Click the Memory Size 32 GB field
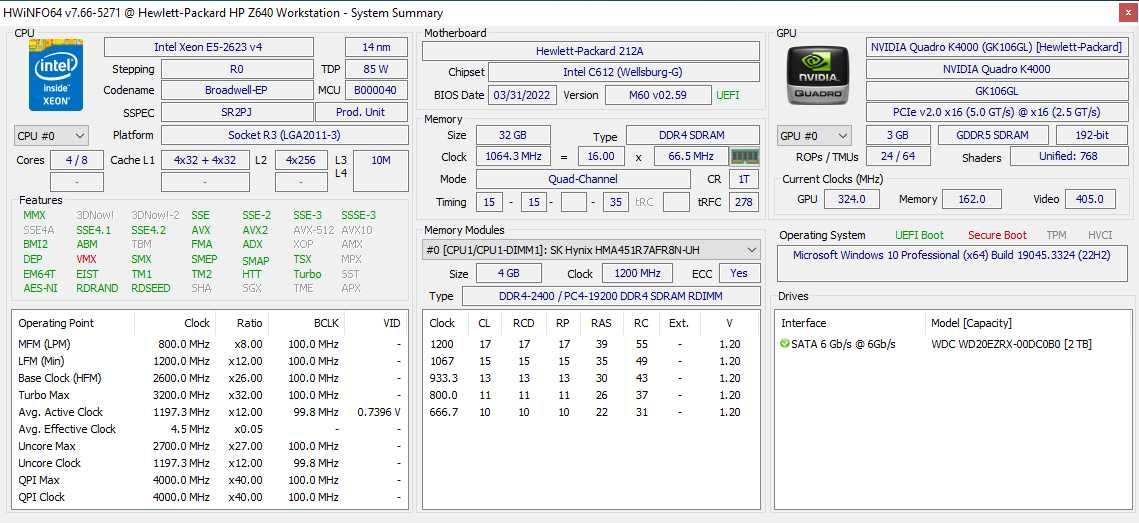This screenshot has height=523, width=1139. pos(513,135)
